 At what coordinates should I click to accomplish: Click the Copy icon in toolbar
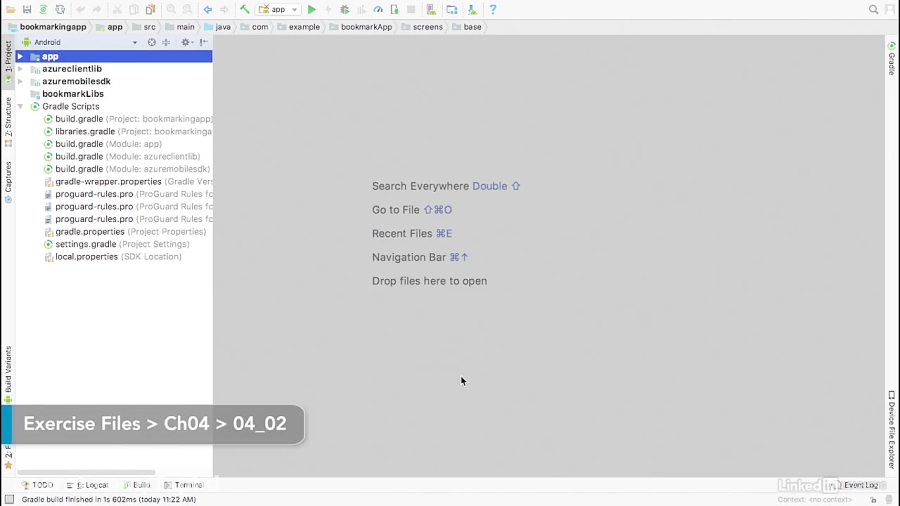click(x=134, y=10)
